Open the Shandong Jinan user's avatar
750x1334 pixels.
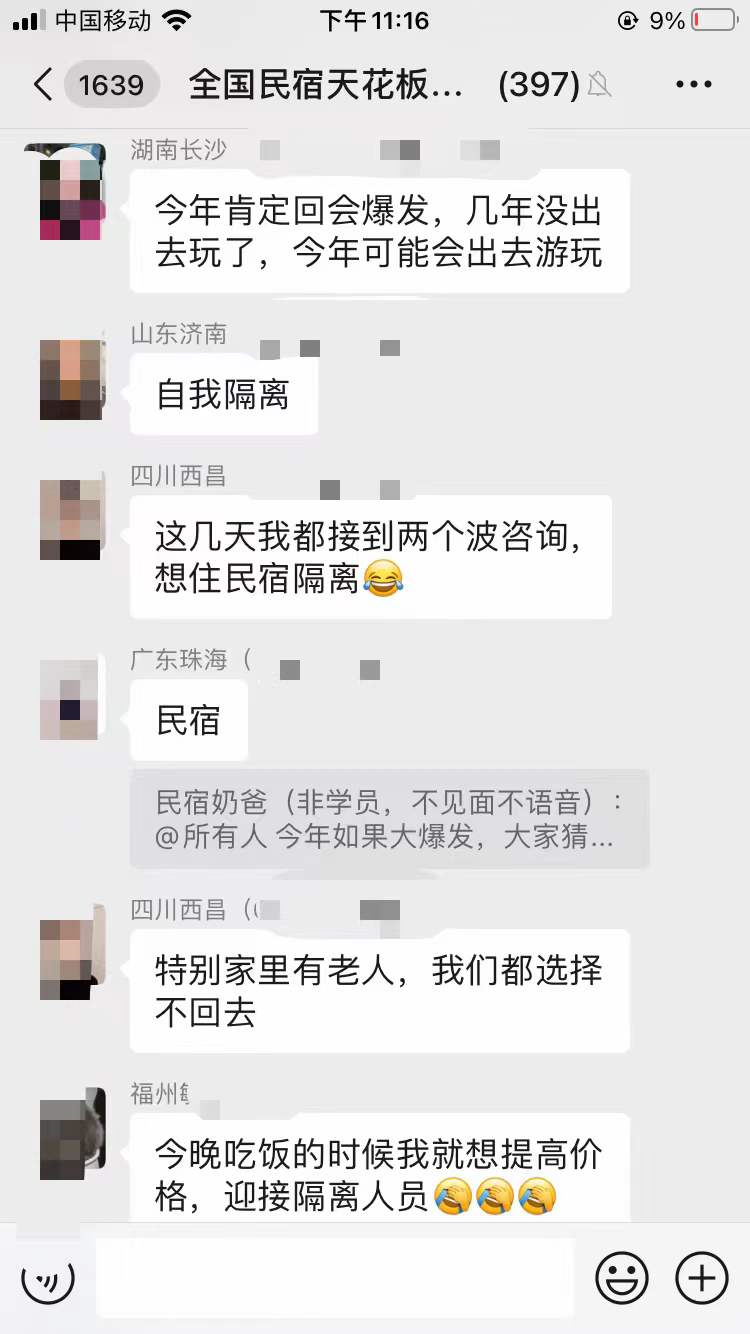tap(72, 379)
